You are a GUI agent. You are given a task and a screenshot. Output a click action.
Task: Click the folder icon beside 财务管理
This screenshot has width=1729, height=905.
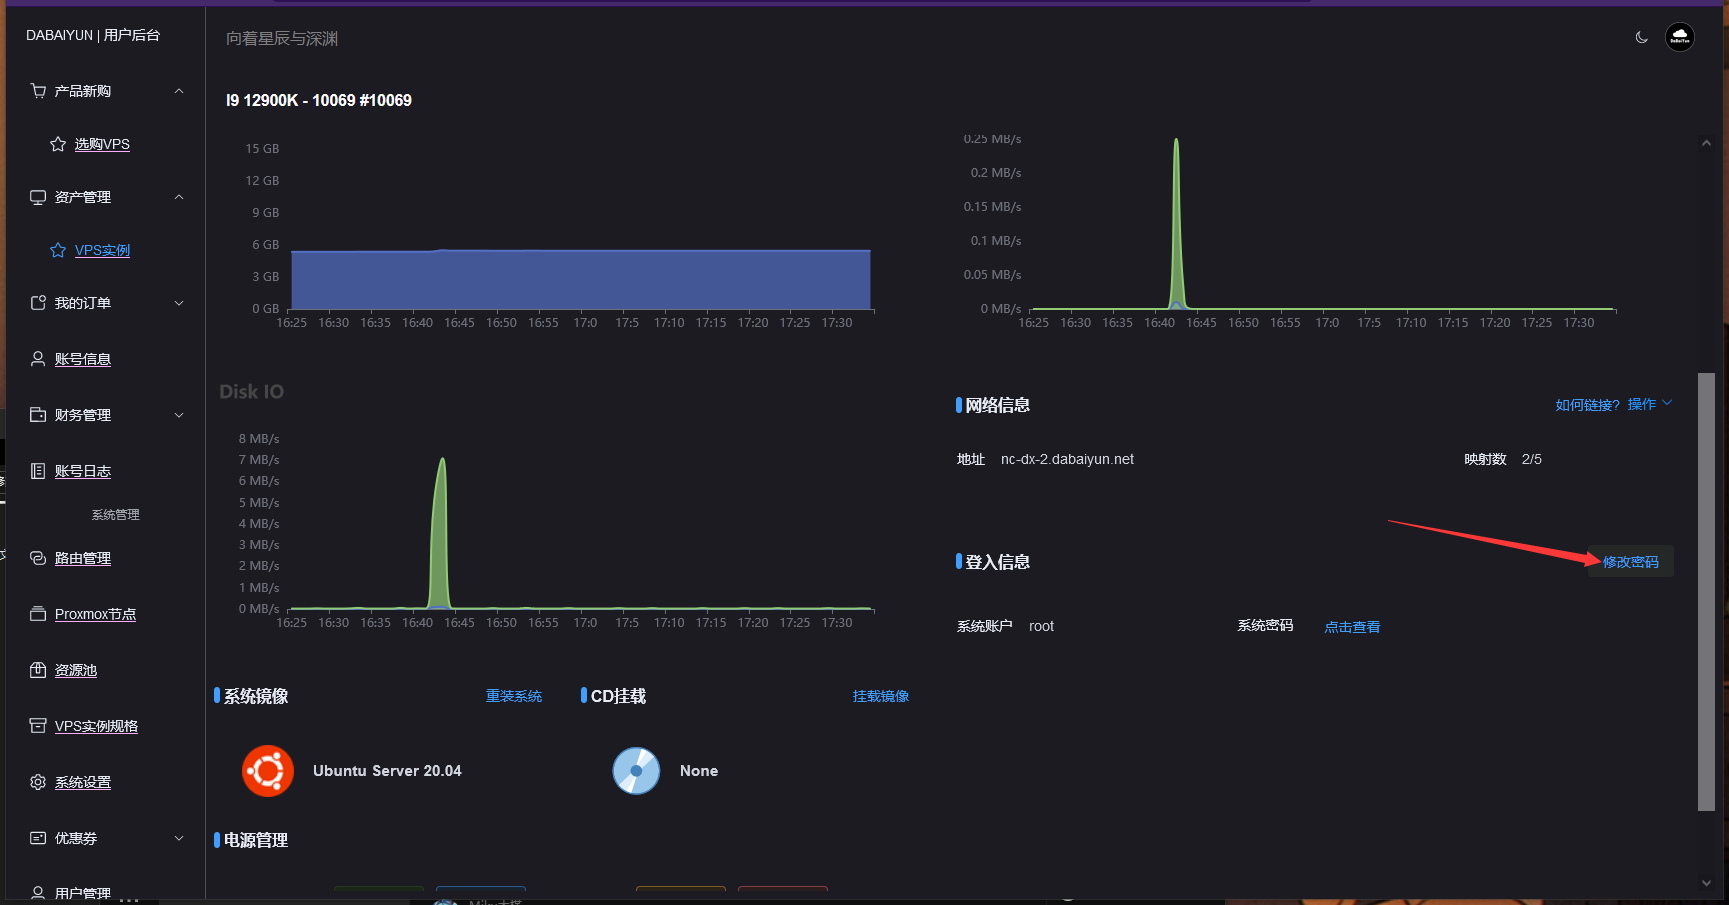coord(38,415)
